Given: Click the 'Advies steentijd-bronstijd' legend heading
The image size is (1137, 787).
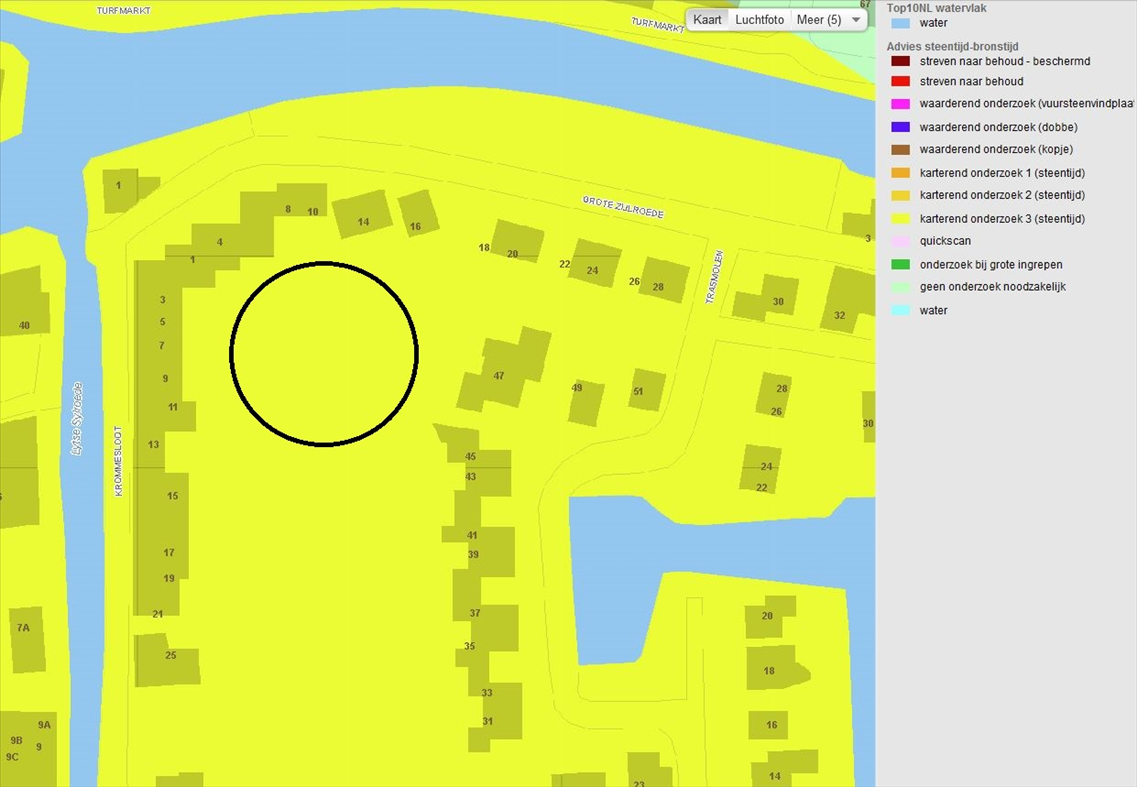Looking at the screenshot, I should [952, 46].
